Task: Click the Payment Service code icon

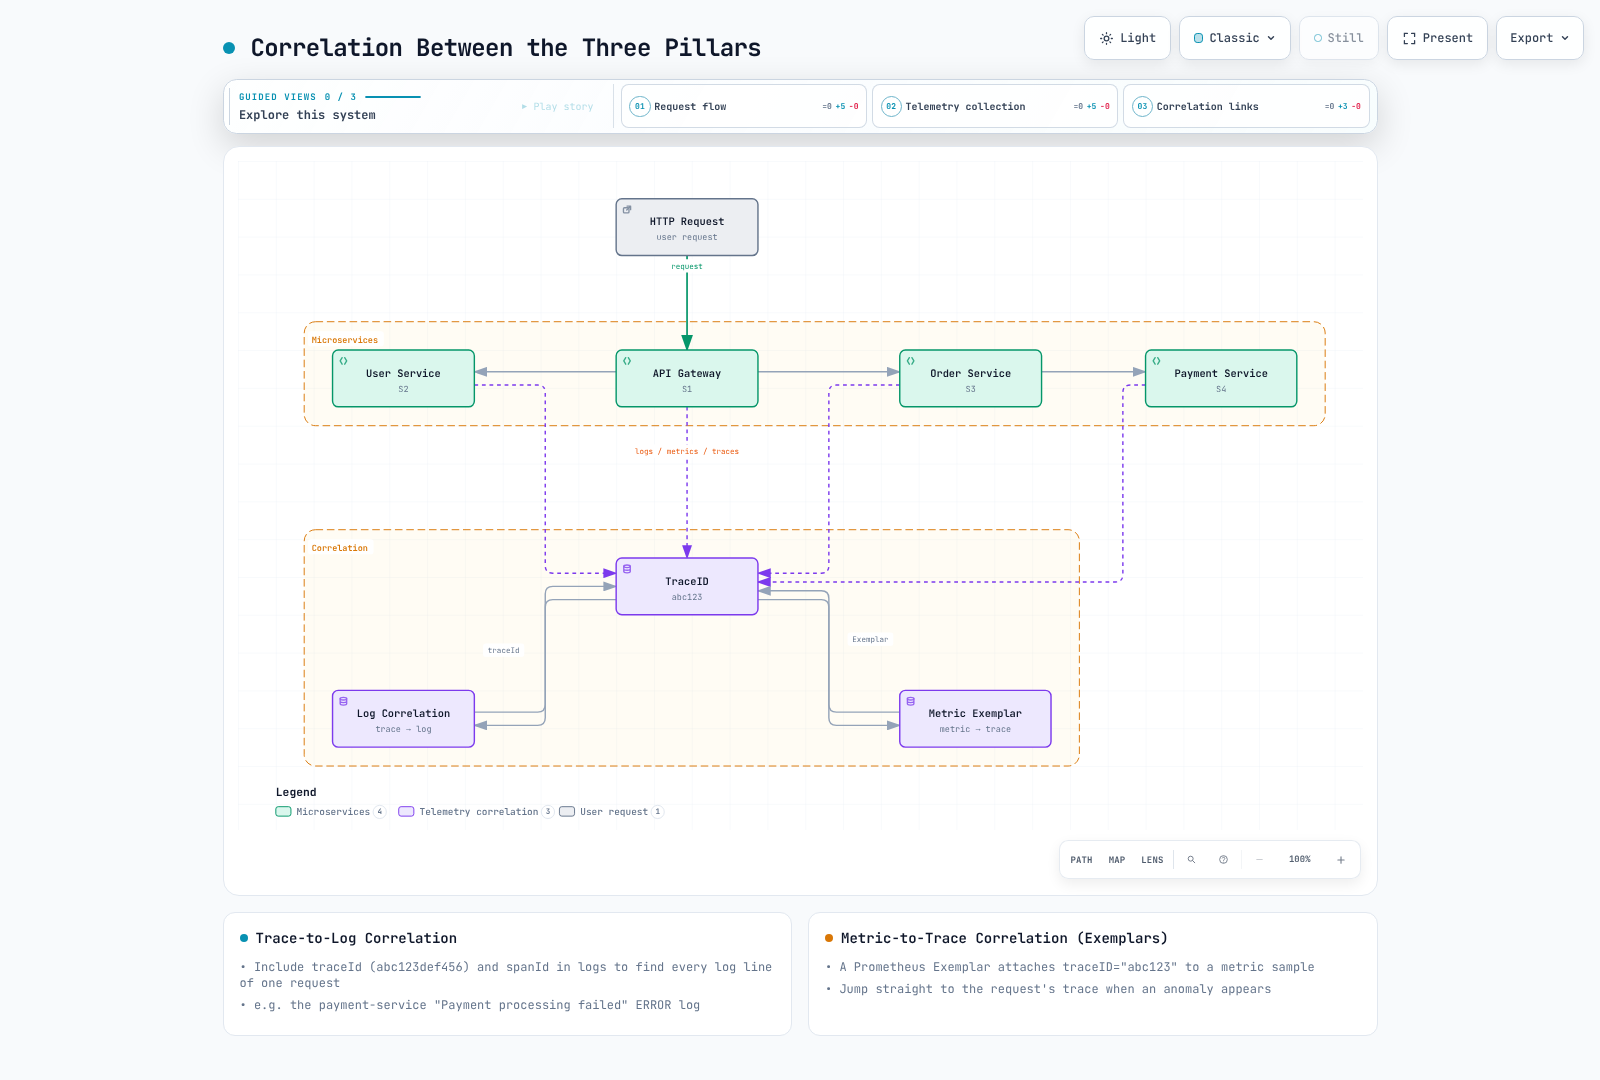Action: tap(1156, 361)
